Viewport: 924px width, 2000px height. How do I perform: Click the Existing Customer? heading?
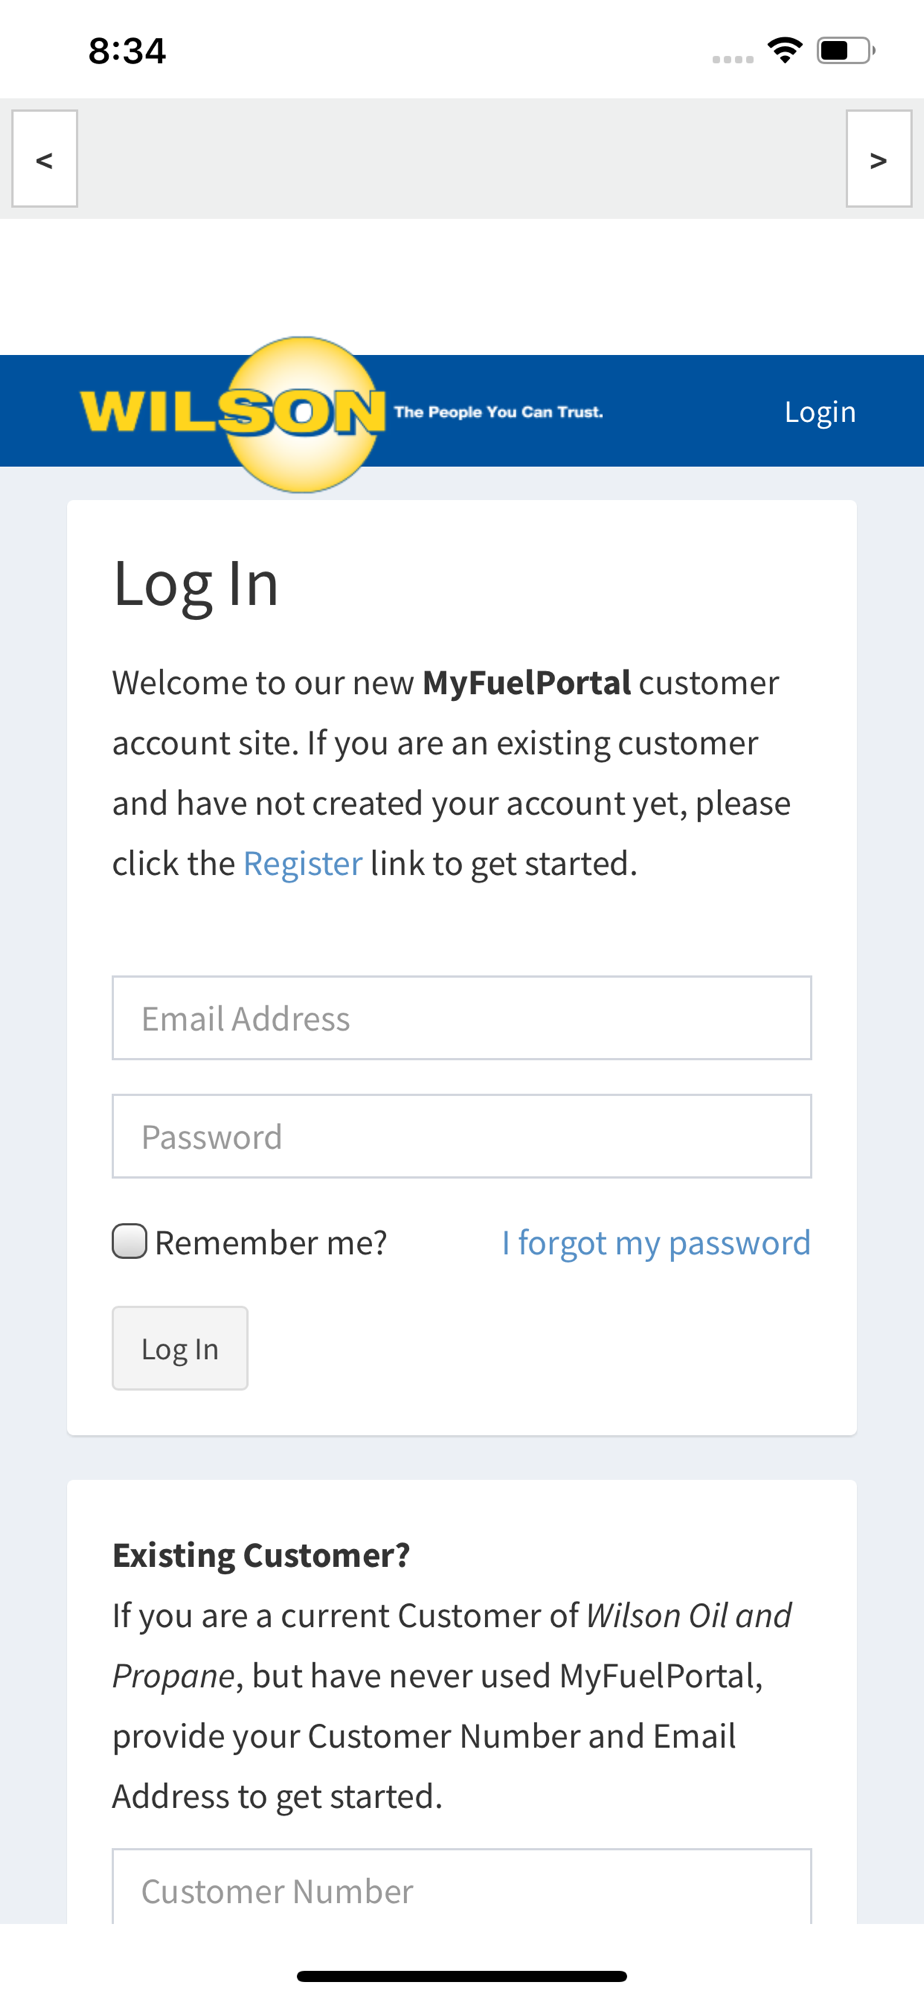[x=261, y=1555]
